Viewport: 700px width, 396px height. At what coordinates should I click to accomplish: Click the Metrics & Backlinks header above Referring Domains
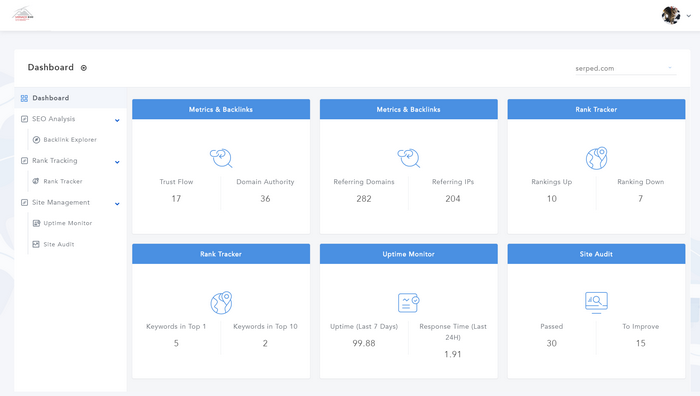click(408, 109)
